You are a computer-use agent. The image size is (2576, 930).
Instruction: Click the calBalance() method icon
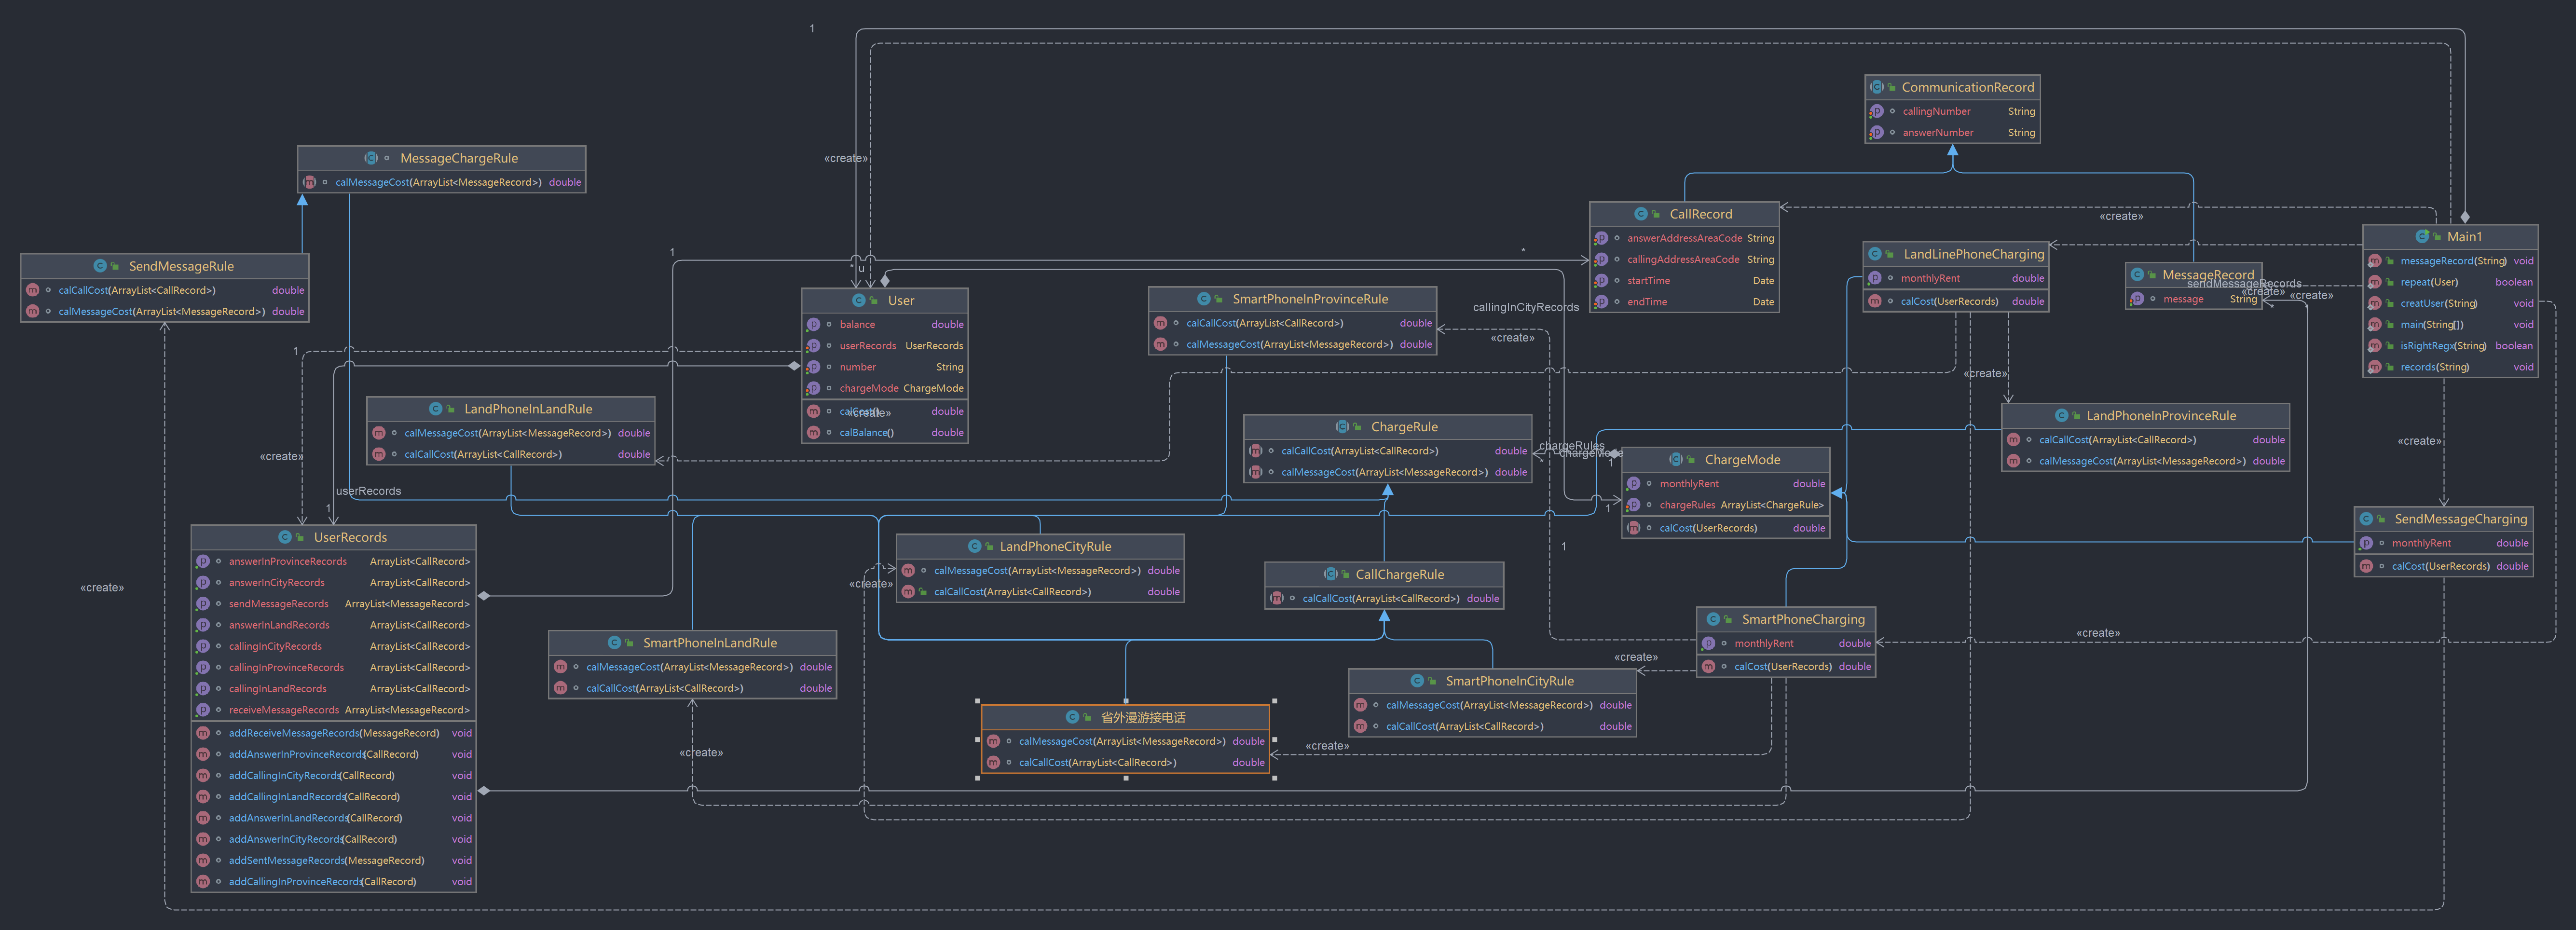coord(813,433)
